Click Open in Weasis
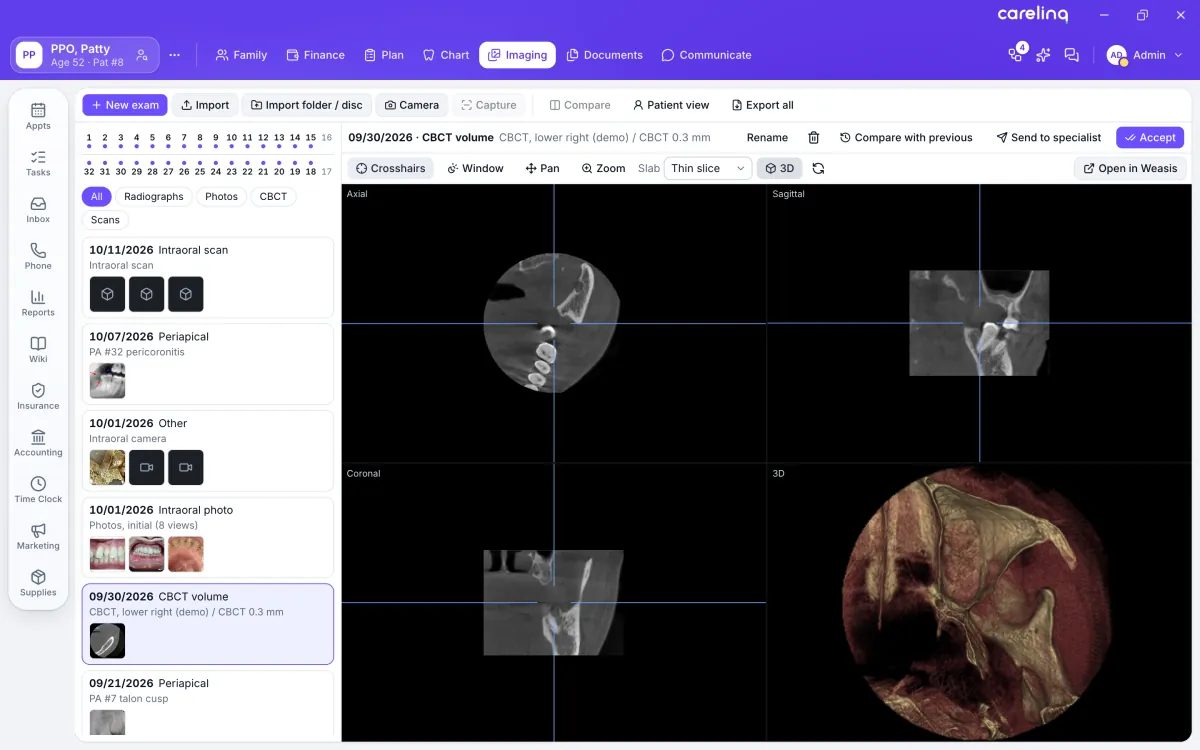Image resolution: width=1200 pixels, height=750 pixels. [x=1130, y=168]
